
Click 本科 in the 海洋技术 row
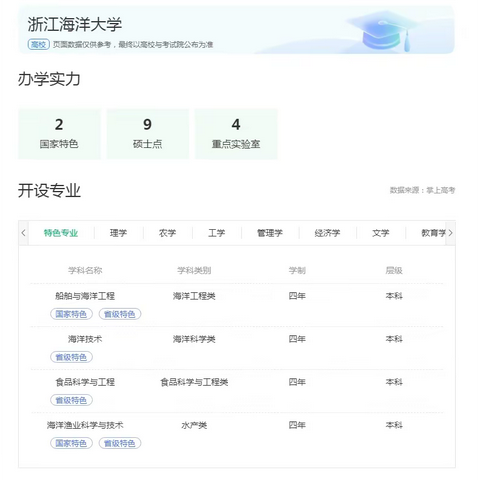pyautogui.click(x=394, y=339)
